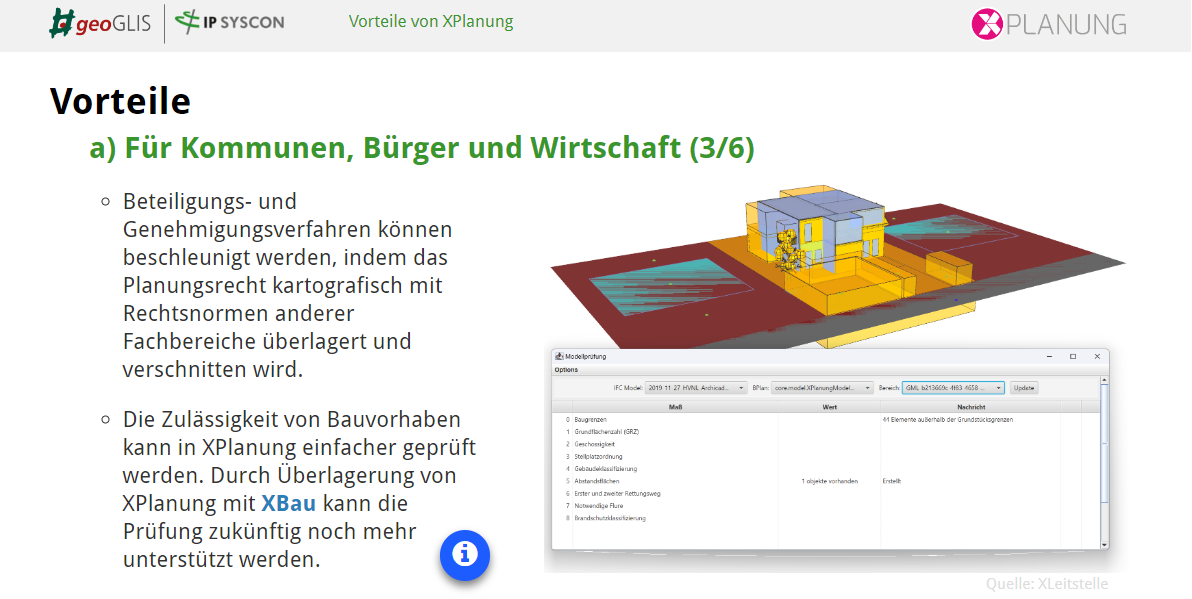Click the Maß column header
This screenshot has height=599, width=1192.
[678, 407]
